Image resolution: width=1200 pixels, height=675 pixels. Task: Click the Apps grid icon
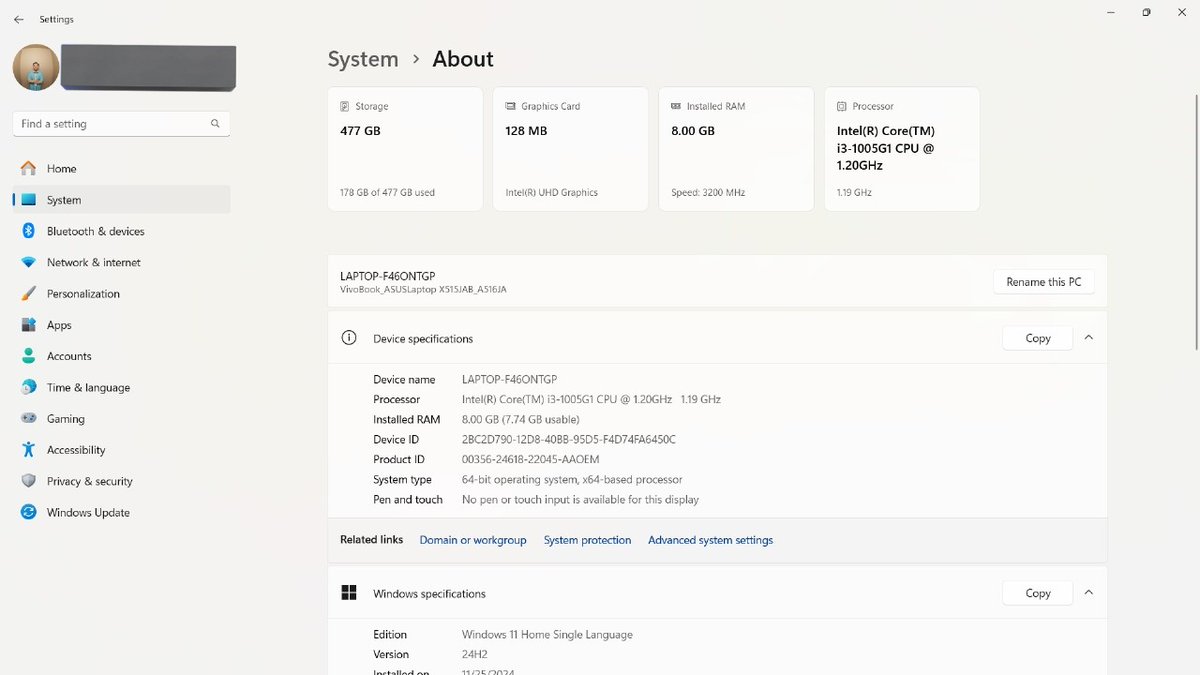tap(28, 325)
